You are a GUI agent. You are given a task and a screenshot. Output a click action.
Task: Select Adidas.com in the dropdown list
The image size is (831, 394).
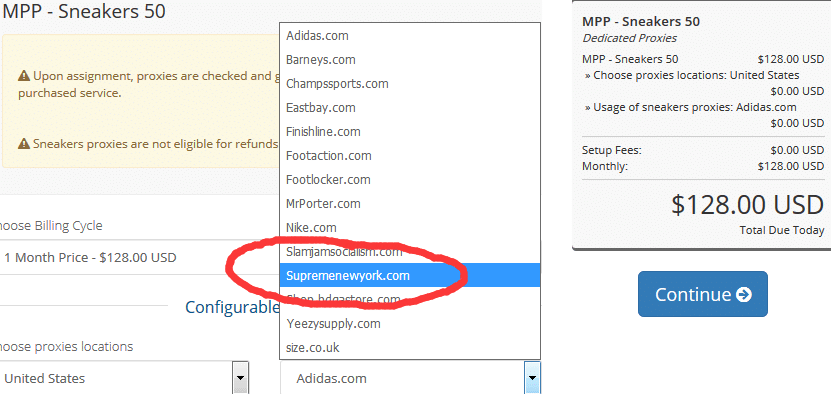(410, 36)
